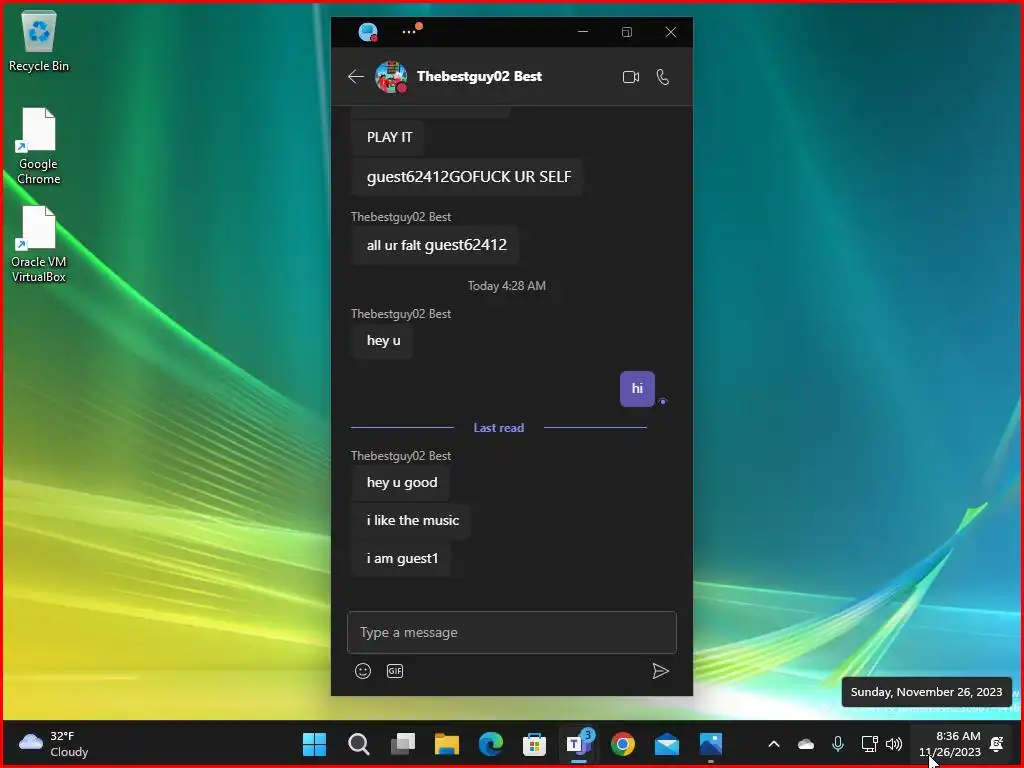
Task: Click the 'Today 4:28 AM' timestamp
Action: pos(507,286)
